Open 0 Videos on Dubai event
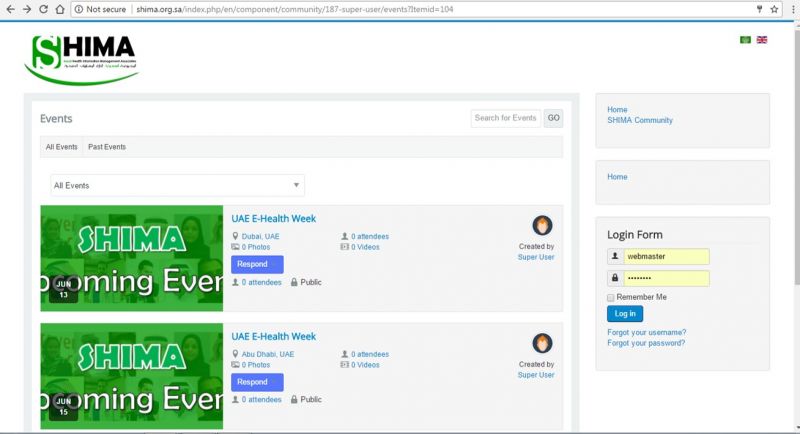Image resolution: width=800 pixels, height=434 pixels. 365,247
